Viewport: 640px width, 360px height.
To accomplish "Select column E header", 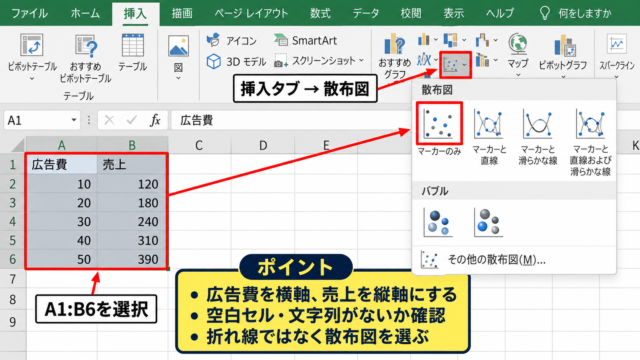I will coord(326,145).
